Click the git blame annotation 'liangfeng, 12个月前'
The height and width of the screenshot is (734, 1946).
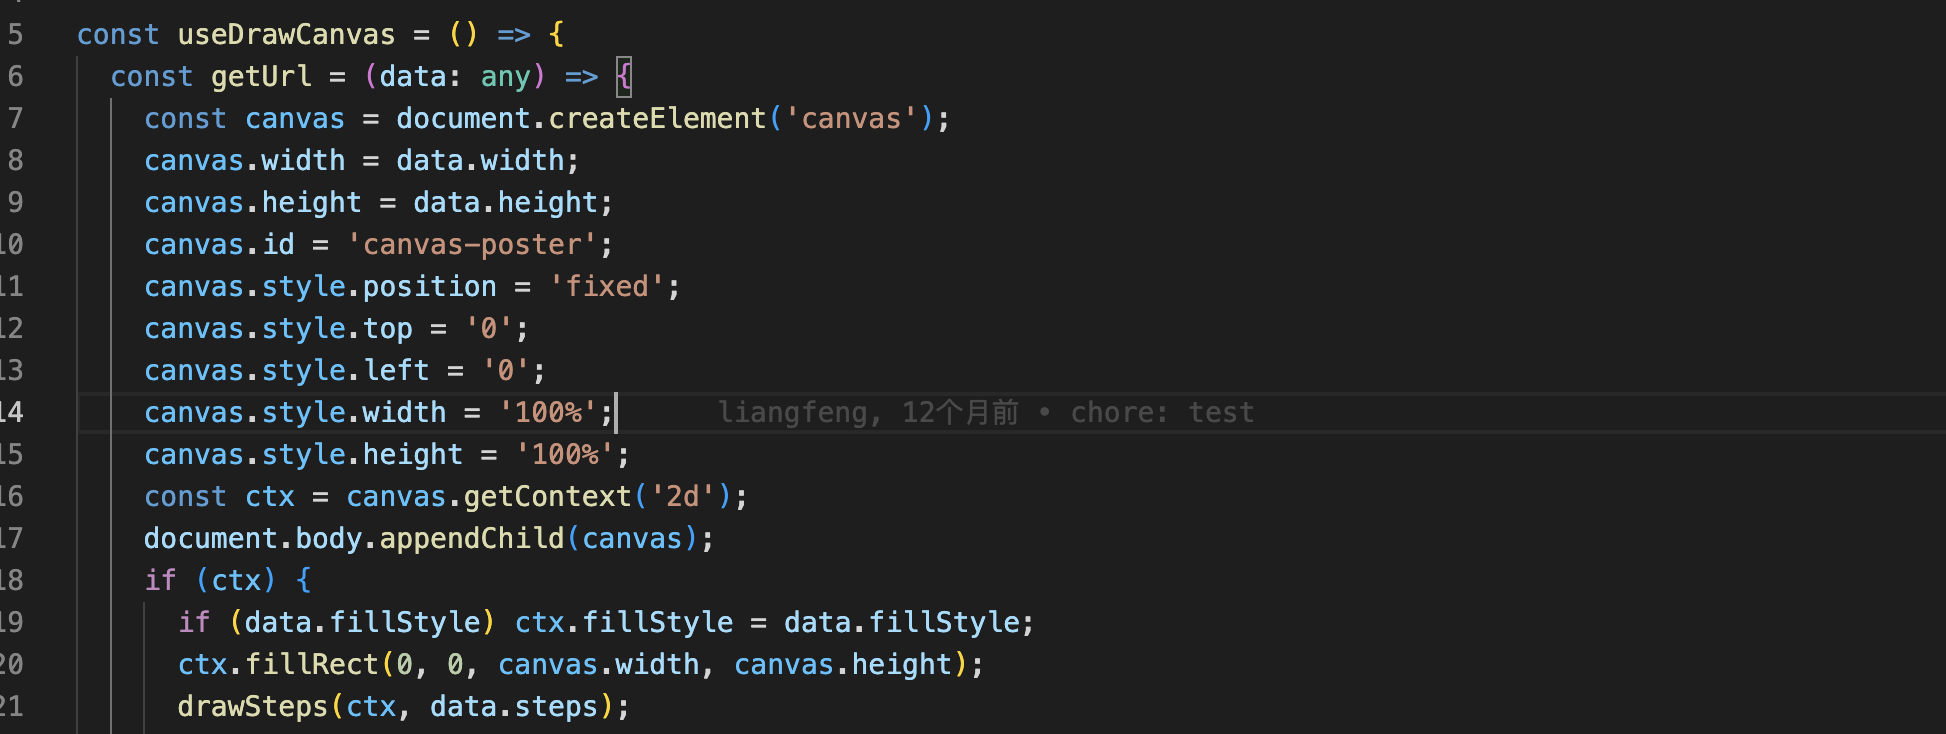point(868,413)
